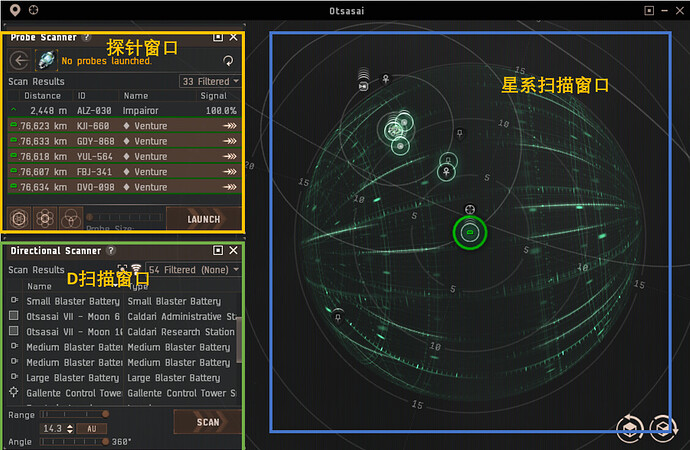The image size is (690, 450).
Task: Open the 54 Filtered (None) dropdown
Action: (193, 270)
